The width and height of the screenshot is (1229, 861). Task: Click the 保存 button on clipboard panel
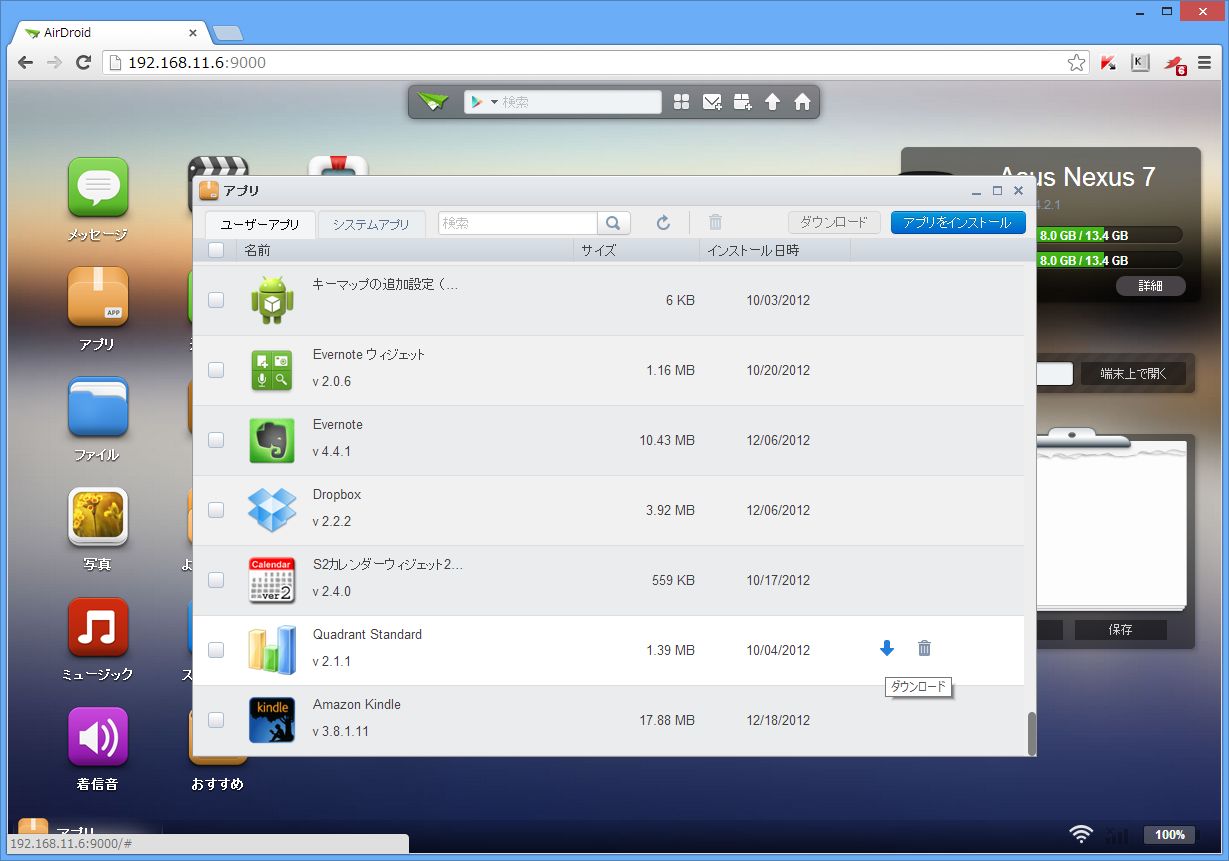pos(1120,630)
